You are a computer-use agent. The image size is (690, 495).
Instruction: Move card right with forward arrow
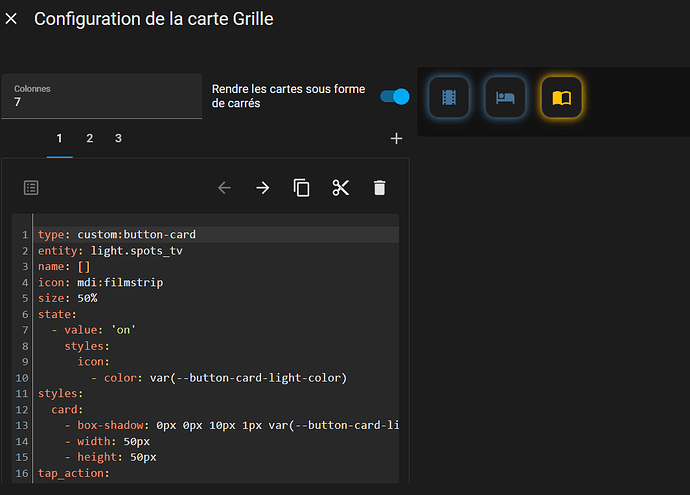point(263,188)
